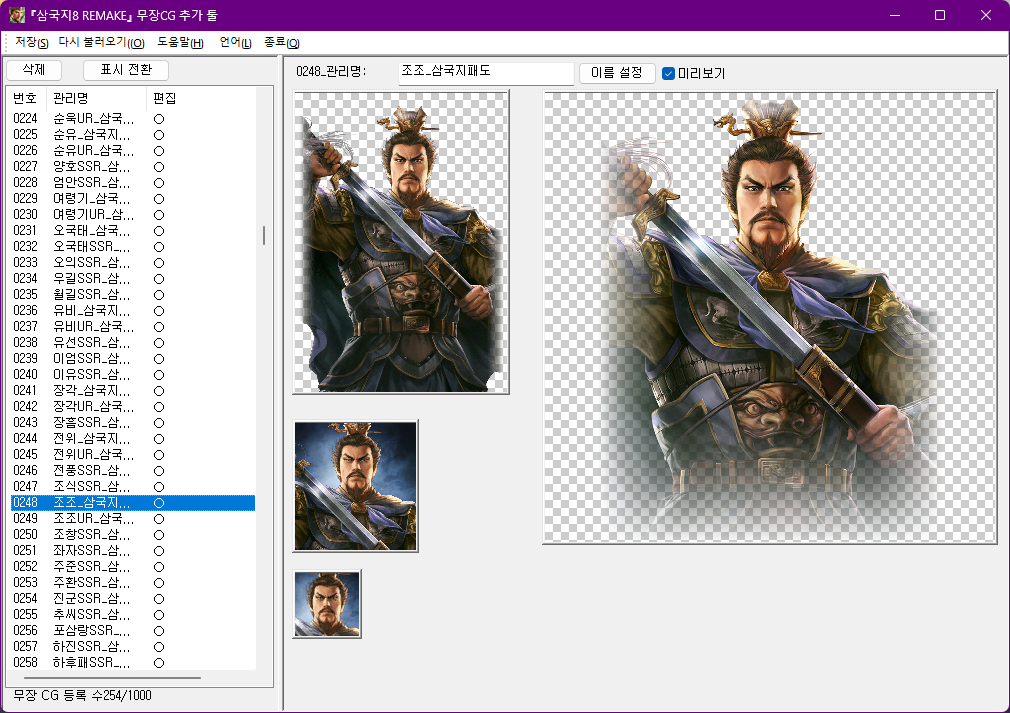Screen dimensions: 1010x713
Task: Select the tall full-body portrait image
Action: pyautogui.click(x=401, y=242)
